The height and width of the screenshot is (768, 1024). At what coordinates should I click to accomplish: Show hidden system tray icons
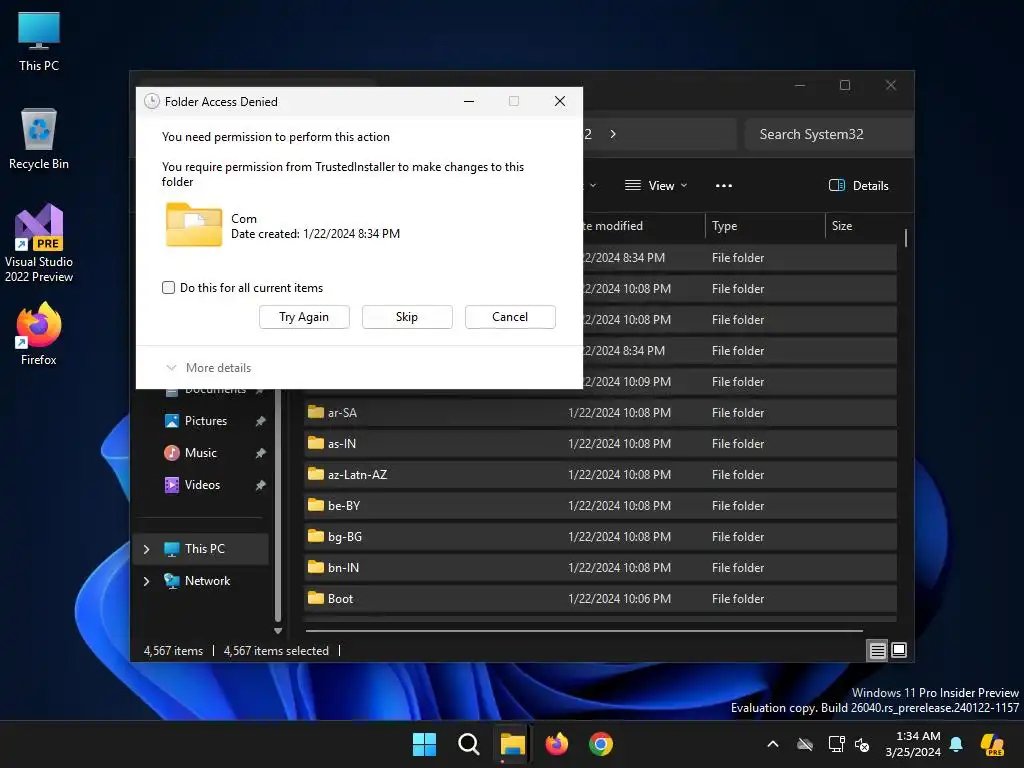773,744
